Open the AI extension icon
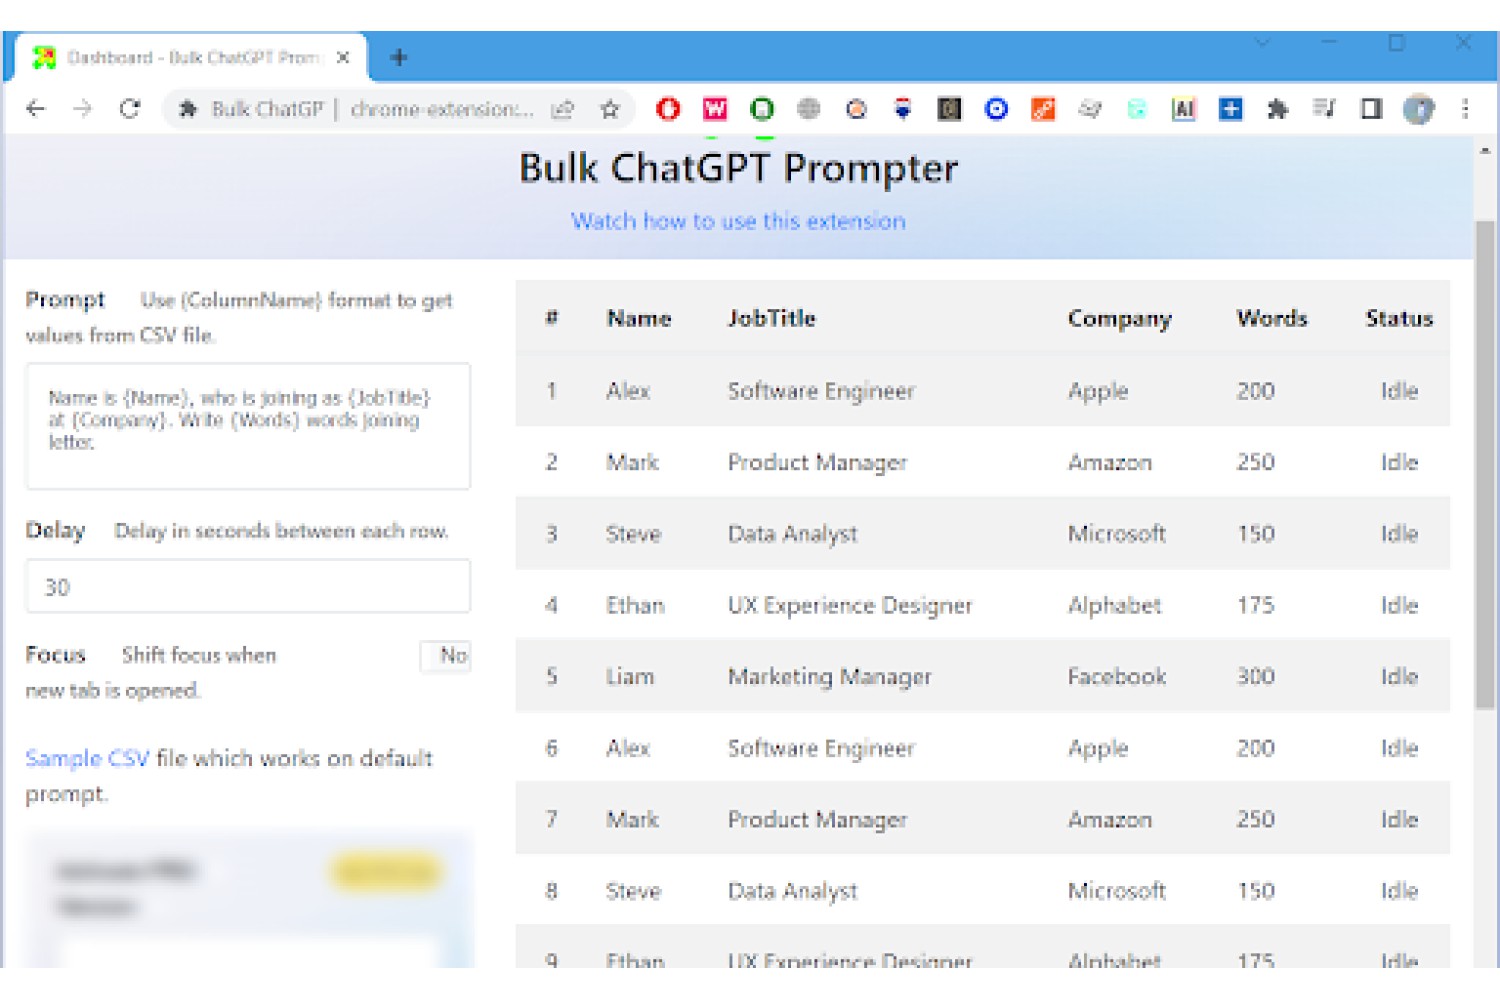The image size is (1500, 1000). tap(1184, 109)
